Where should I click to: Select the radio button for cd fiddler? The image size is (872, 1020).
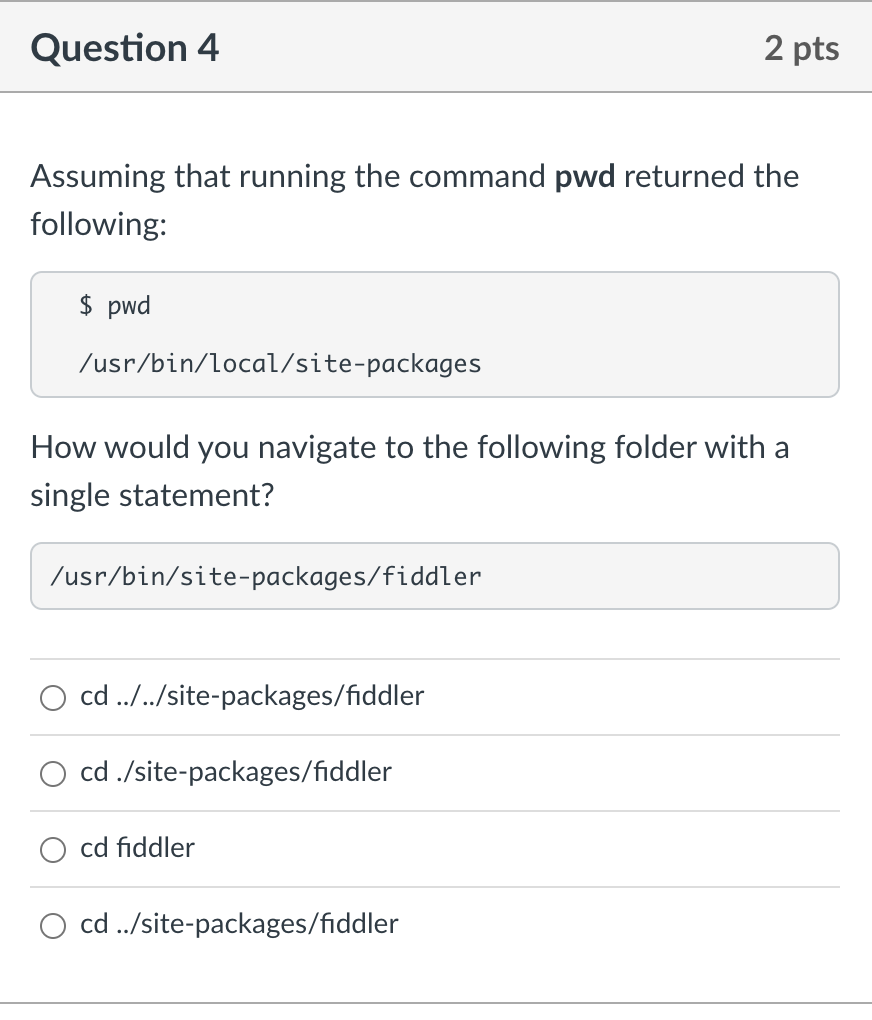tap(52, 849)
